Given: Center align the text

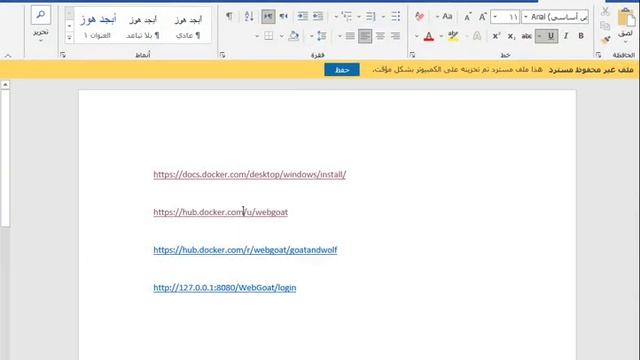Looking at the screenshot, I should coord(380,36).
